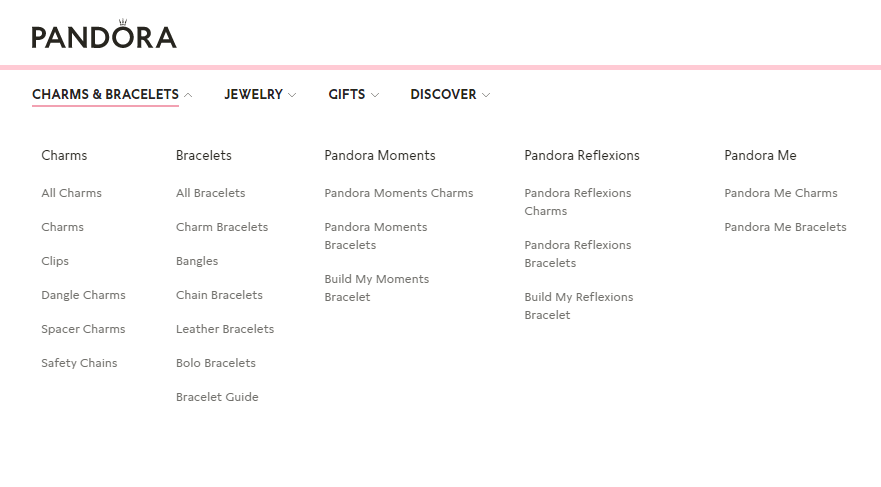Open the Clips category
This screenshot has width=881, height=487.
[x=55, y=261]
